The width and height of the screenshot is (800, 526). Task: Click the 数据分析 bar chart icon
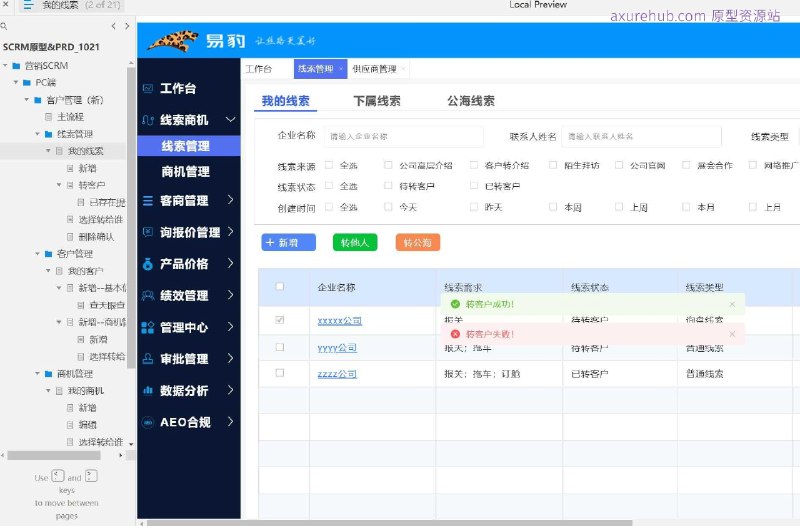point(148,391)
